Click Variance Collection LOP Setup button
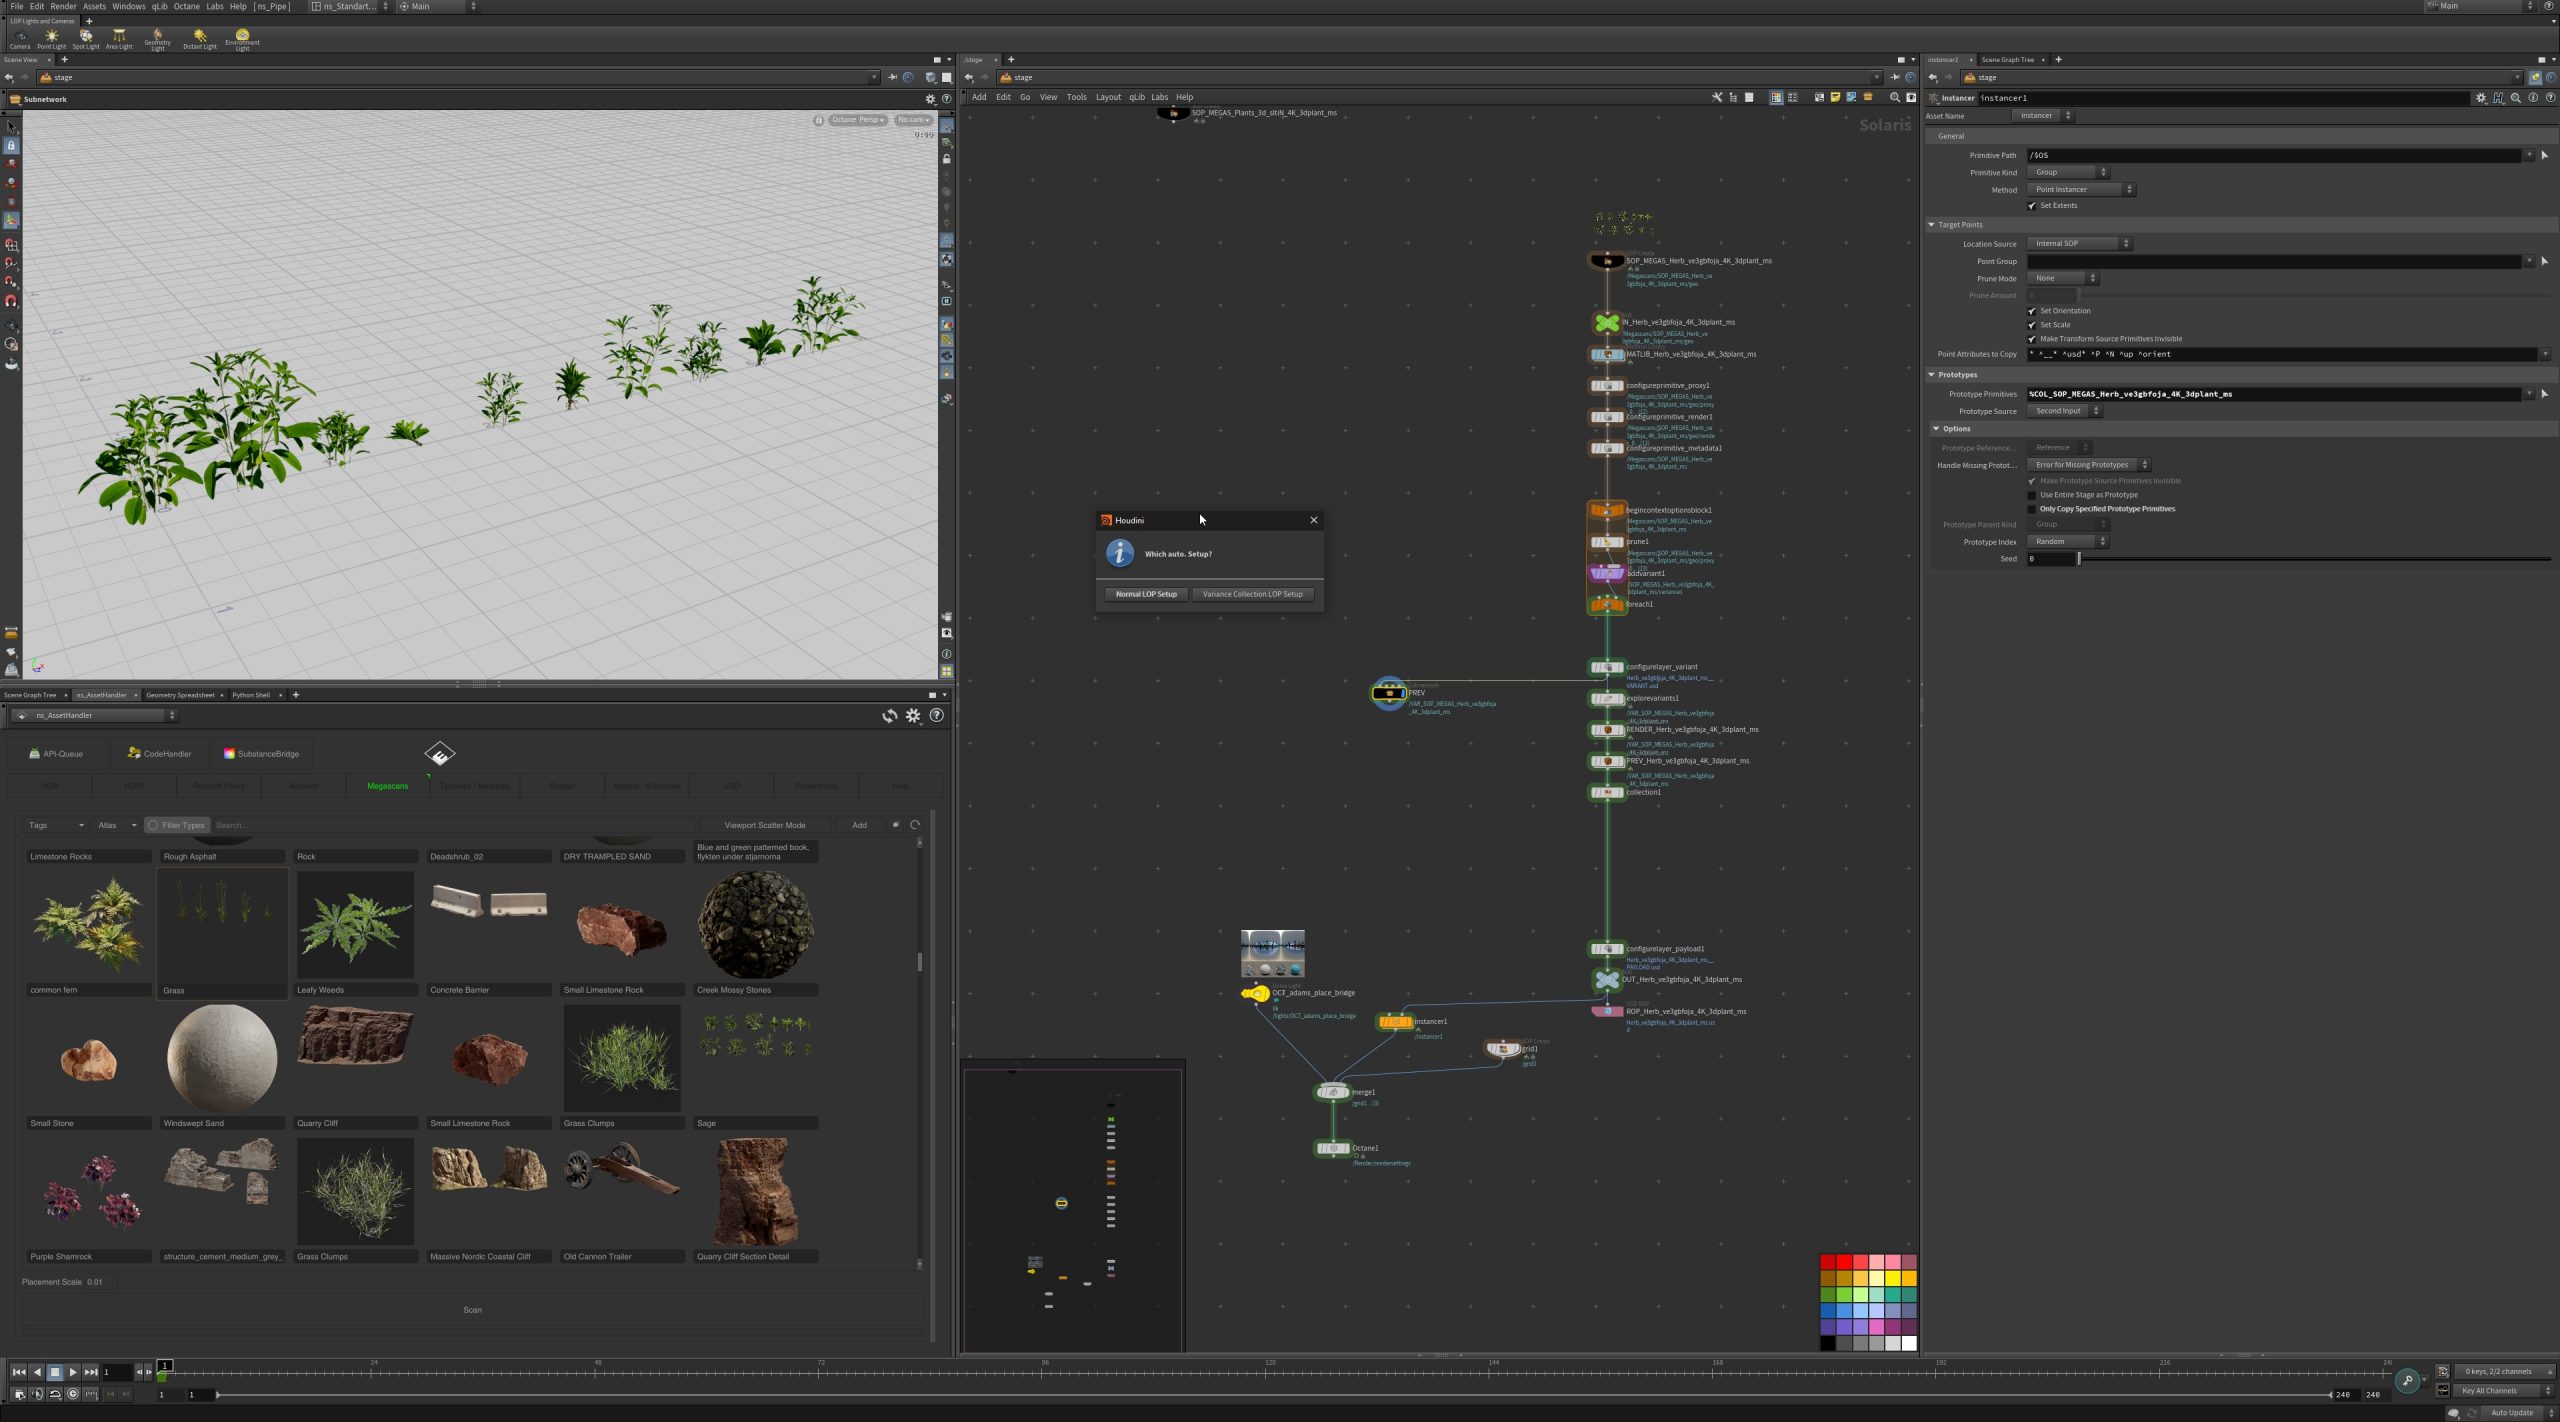The height and width of the screenshot is (1422, 2560). [x=1252, y=594]
